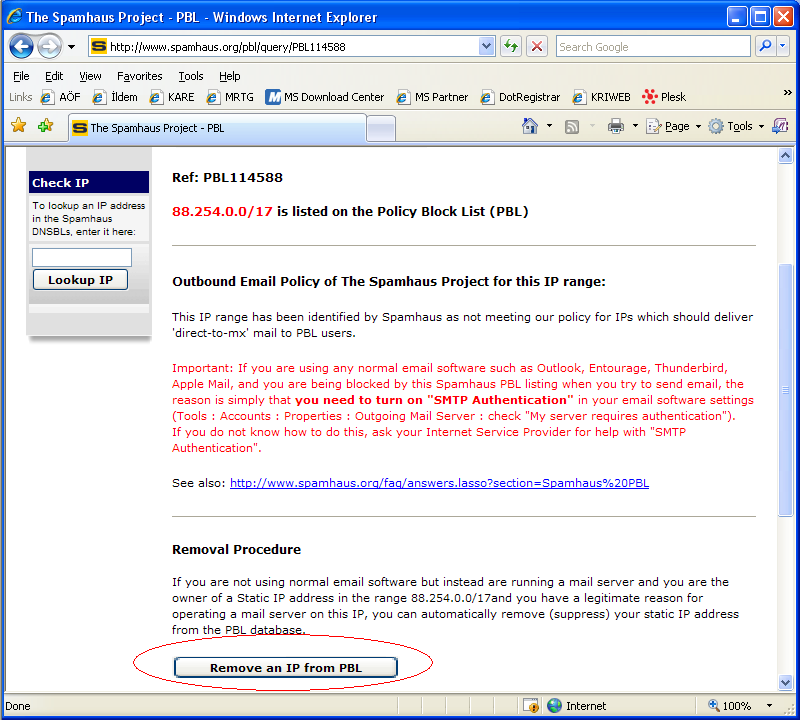This screenshot has height=720, width=800.
Task: Open the İldem bookmark in Links bar
Action: coord(115,97)
